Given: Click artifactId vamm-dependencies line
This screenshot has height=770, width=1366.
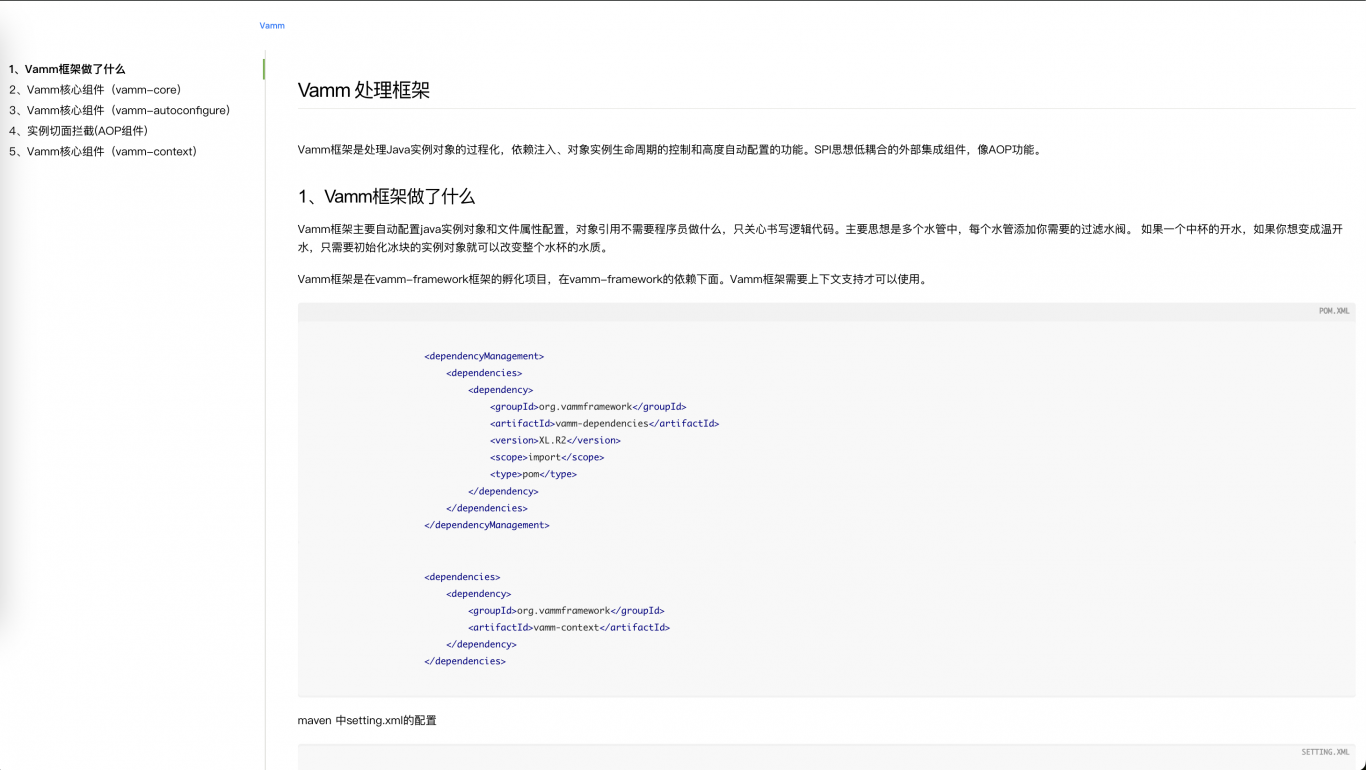Looking at the screenshot, I should 604,424.
